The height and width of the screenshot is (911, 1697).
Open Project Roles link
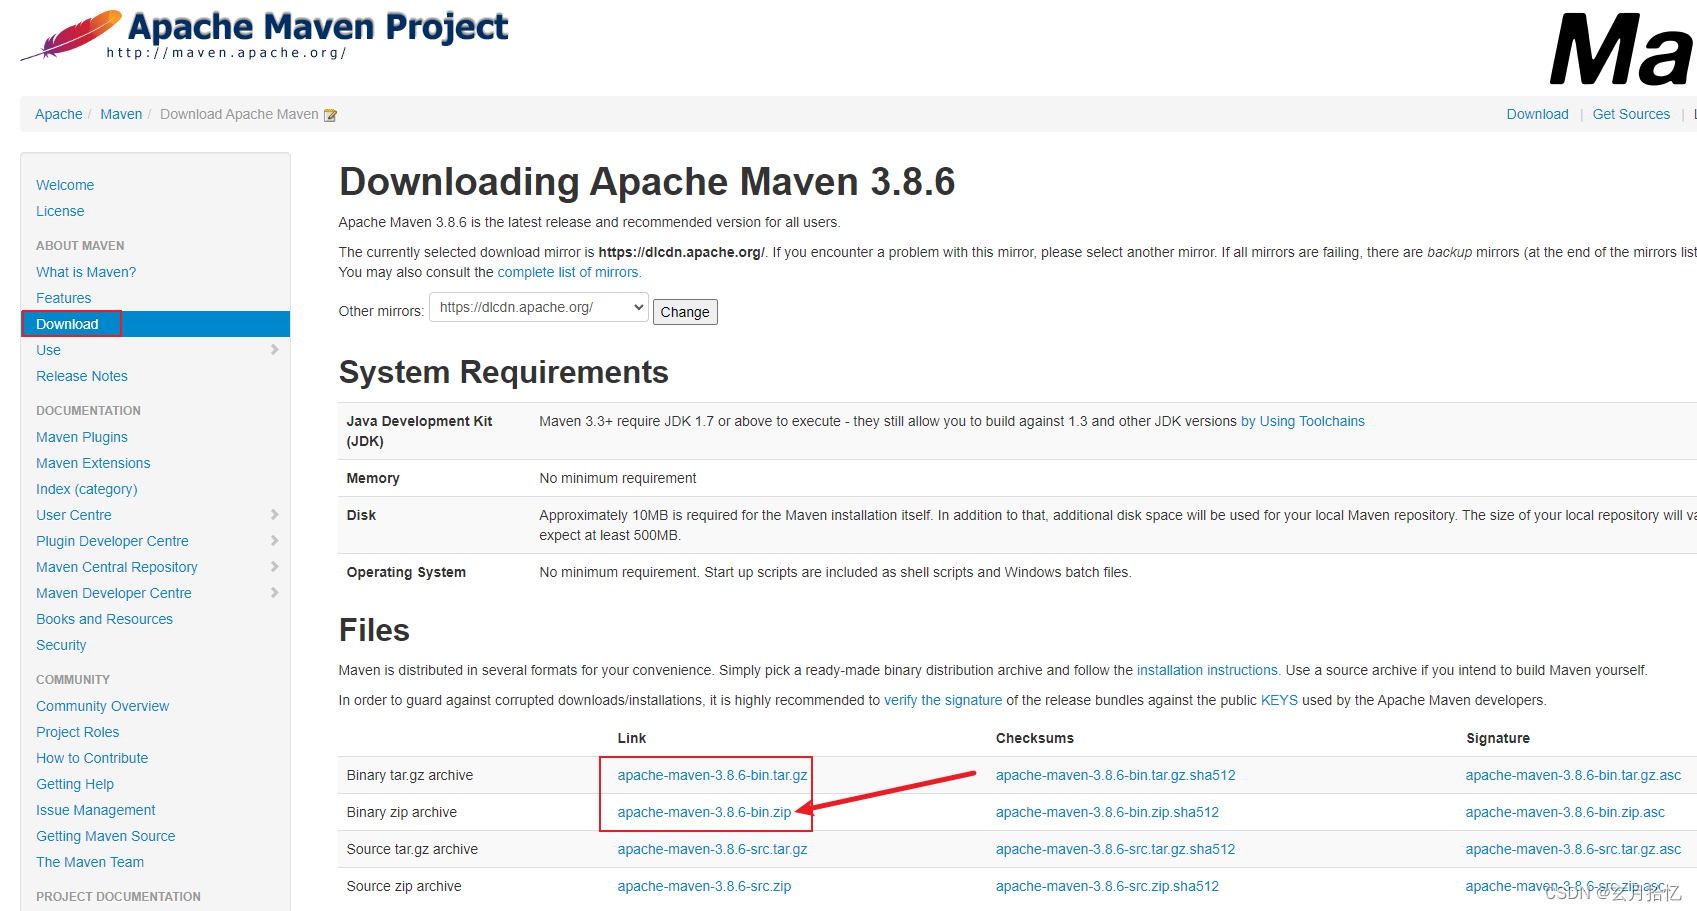(78, 732)
